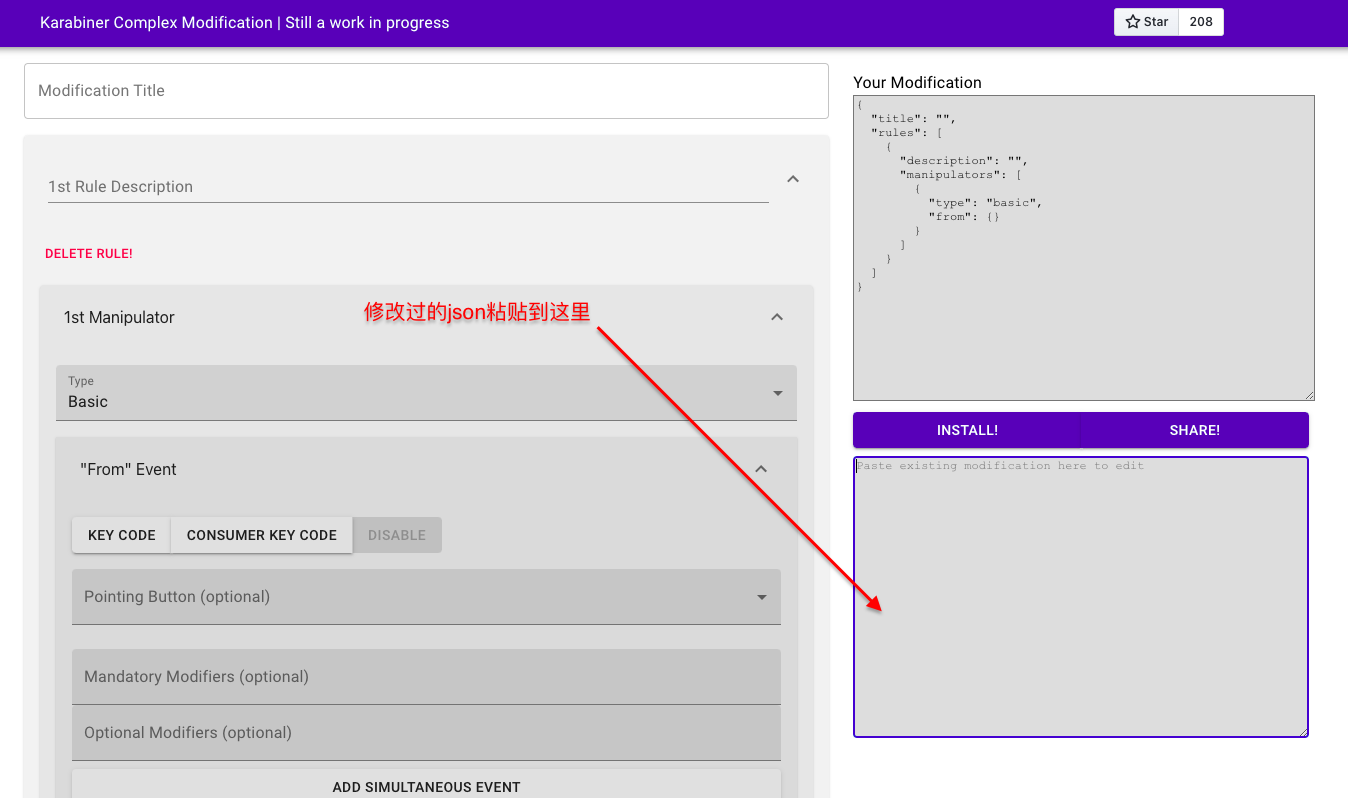Collapse the 1st Rule panel chevron
The width and height of the screenshot is (1348, 798).
coord(793,179)
